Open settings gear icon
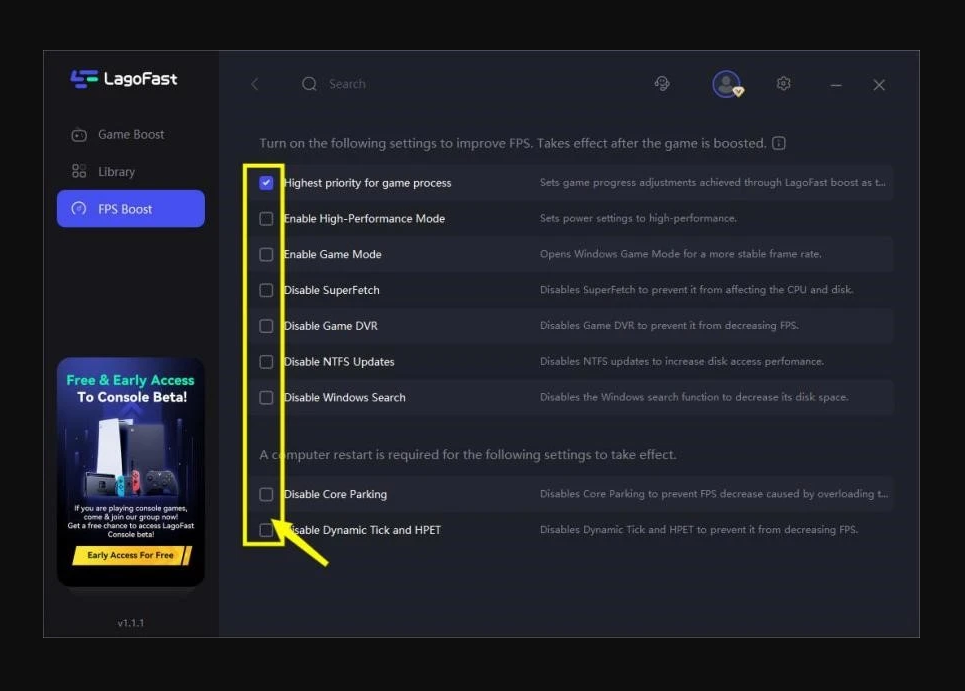Viewport: 965px width, 691px height. (x=783, y=83)
